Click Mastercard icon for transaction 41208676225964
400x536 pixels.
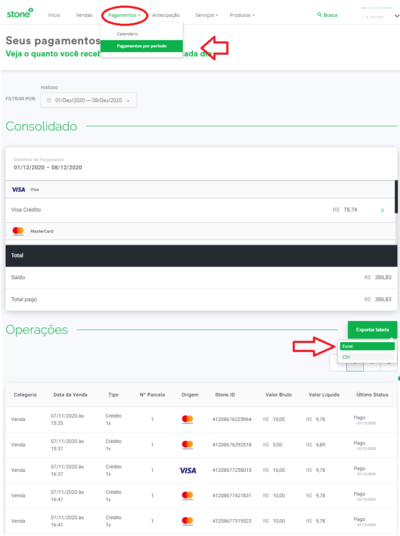click(187, 419)
